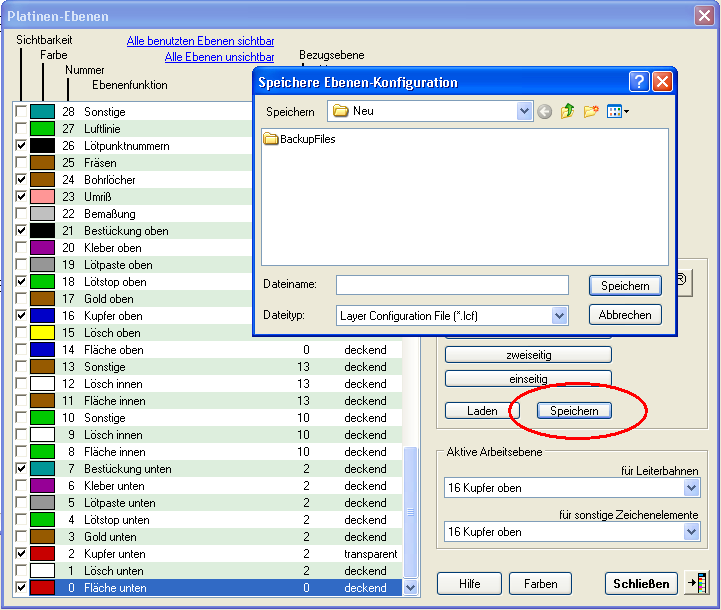Select the row '0 Fläche unten'
The image size is (721, 610).
(207, 587)
